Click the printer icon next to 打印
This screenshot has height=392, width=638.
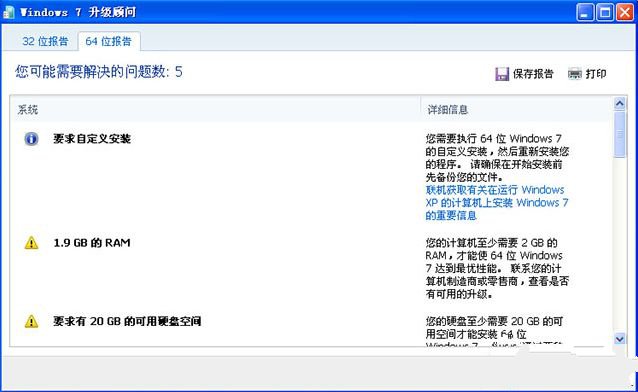click(575, 74)
